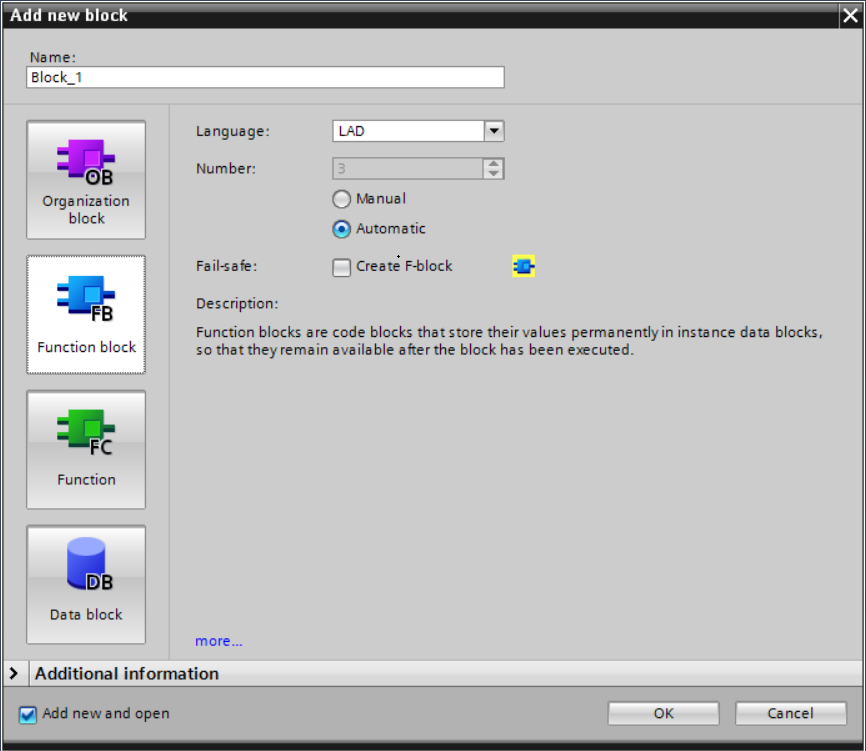
Task: Increase block number with up stepper arrow
Action: (x=494, y=163)
